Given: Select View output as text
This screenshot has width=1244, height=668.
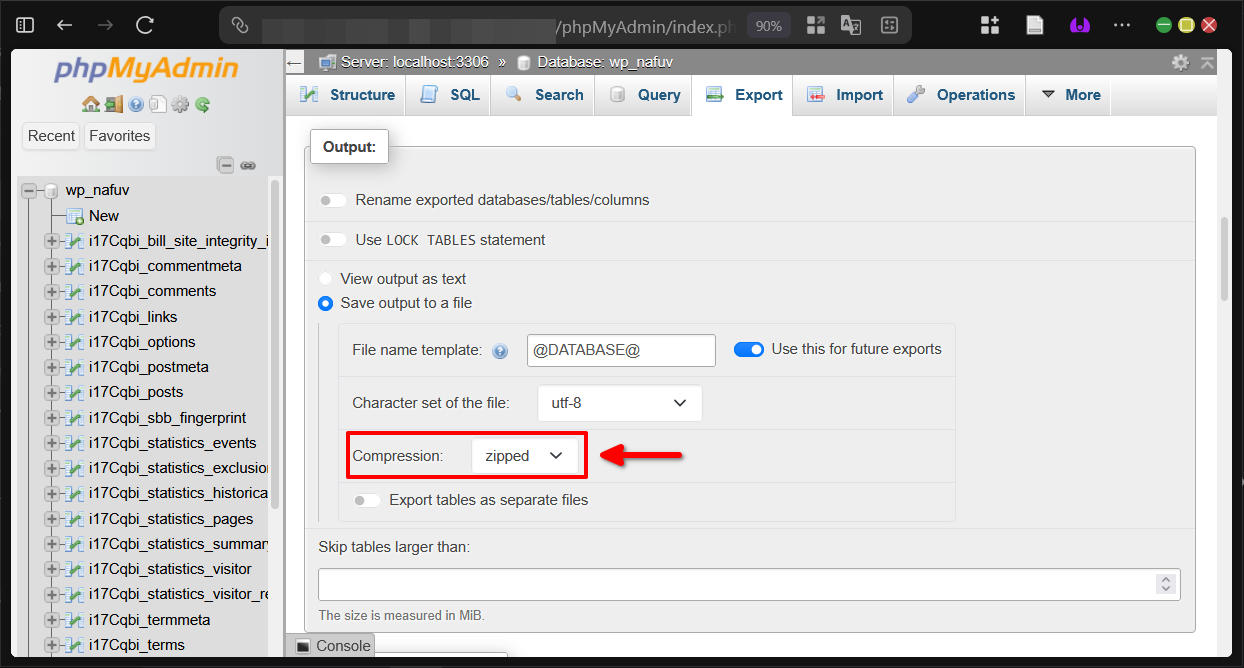Looking at the screenshot, I should point(324,278).
